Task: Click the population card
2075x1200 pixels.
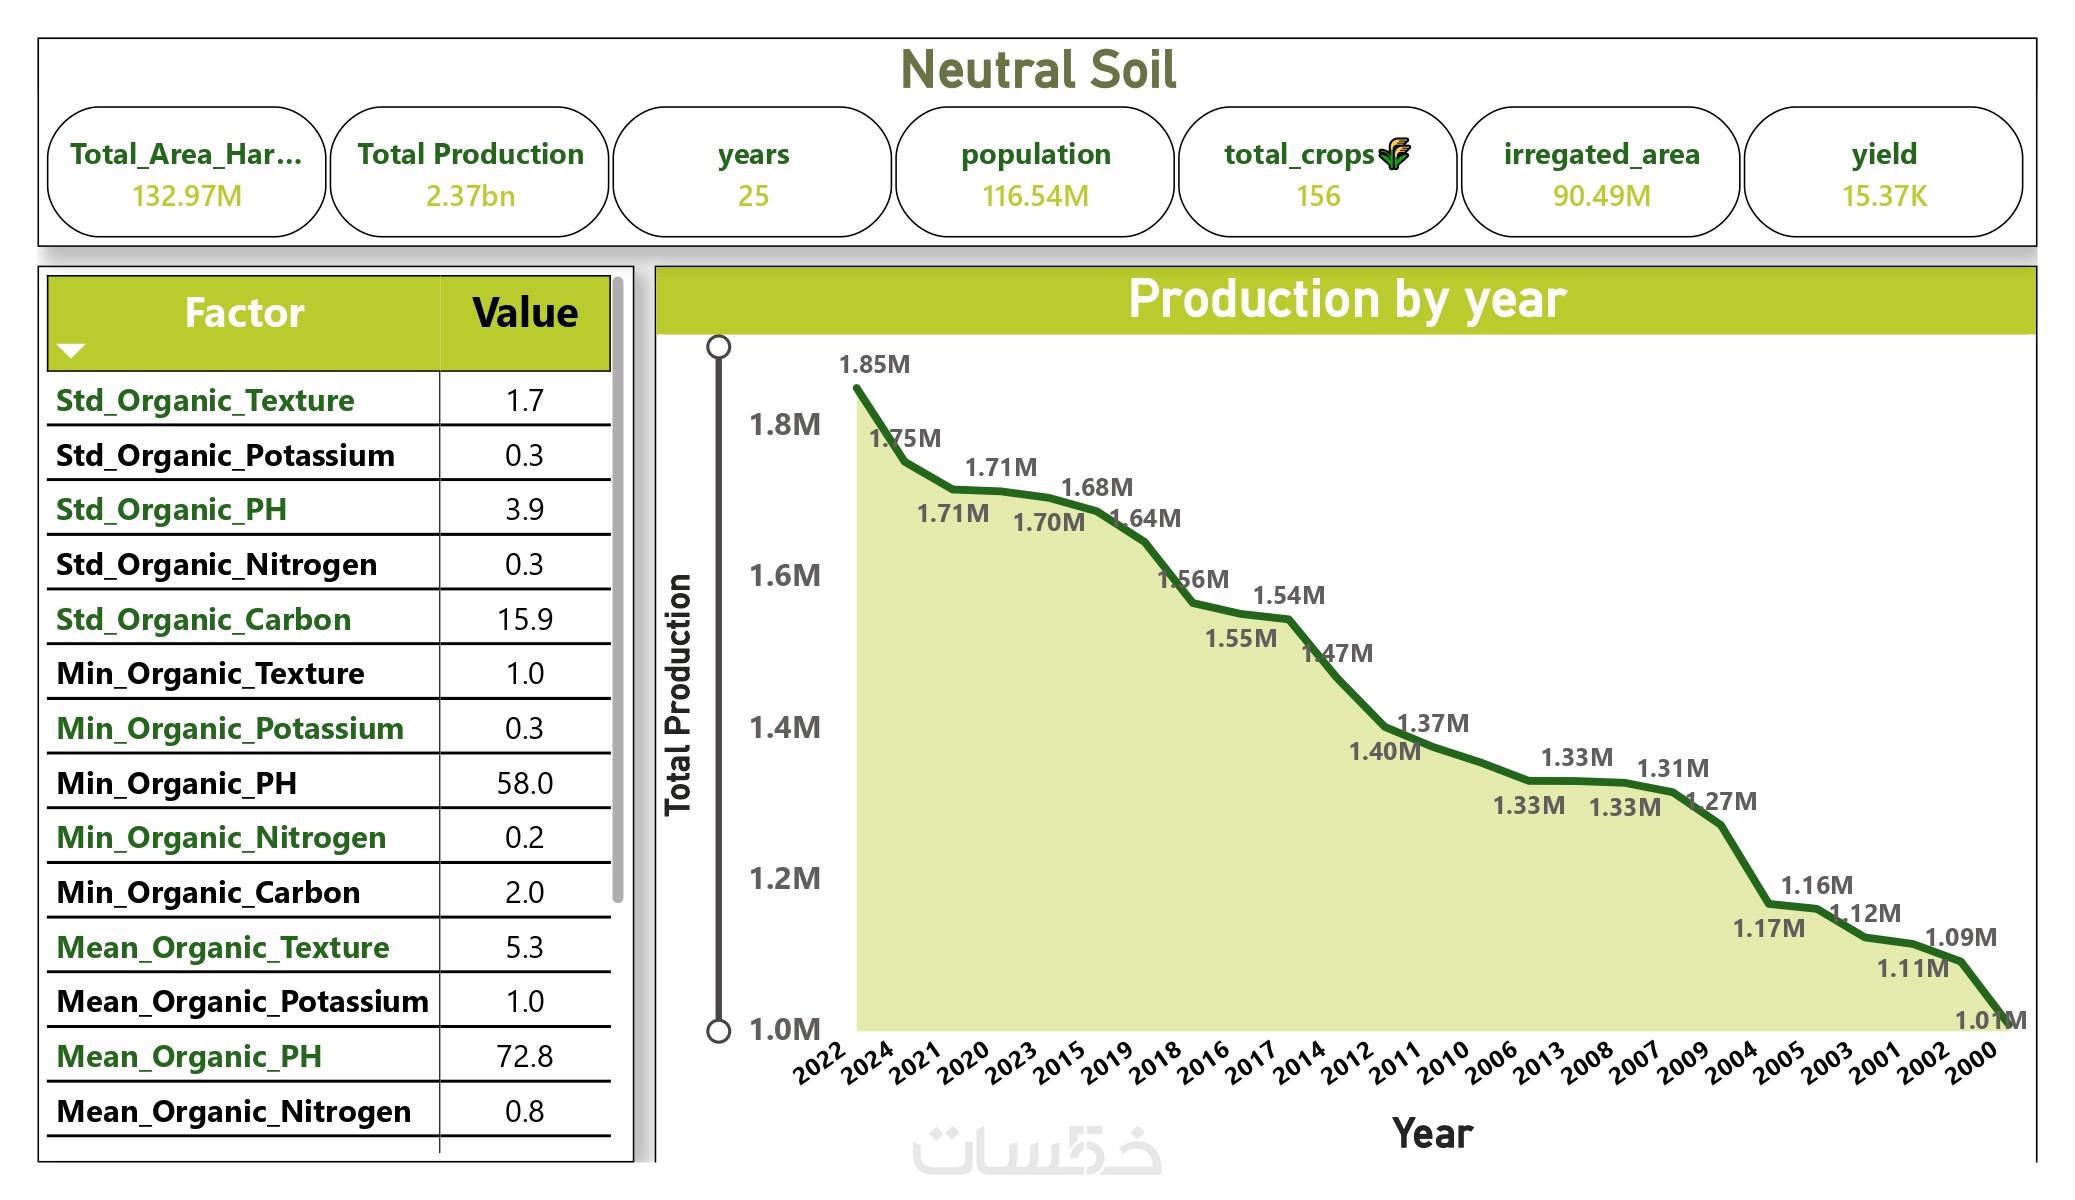Action: [x=1035, y=173]
